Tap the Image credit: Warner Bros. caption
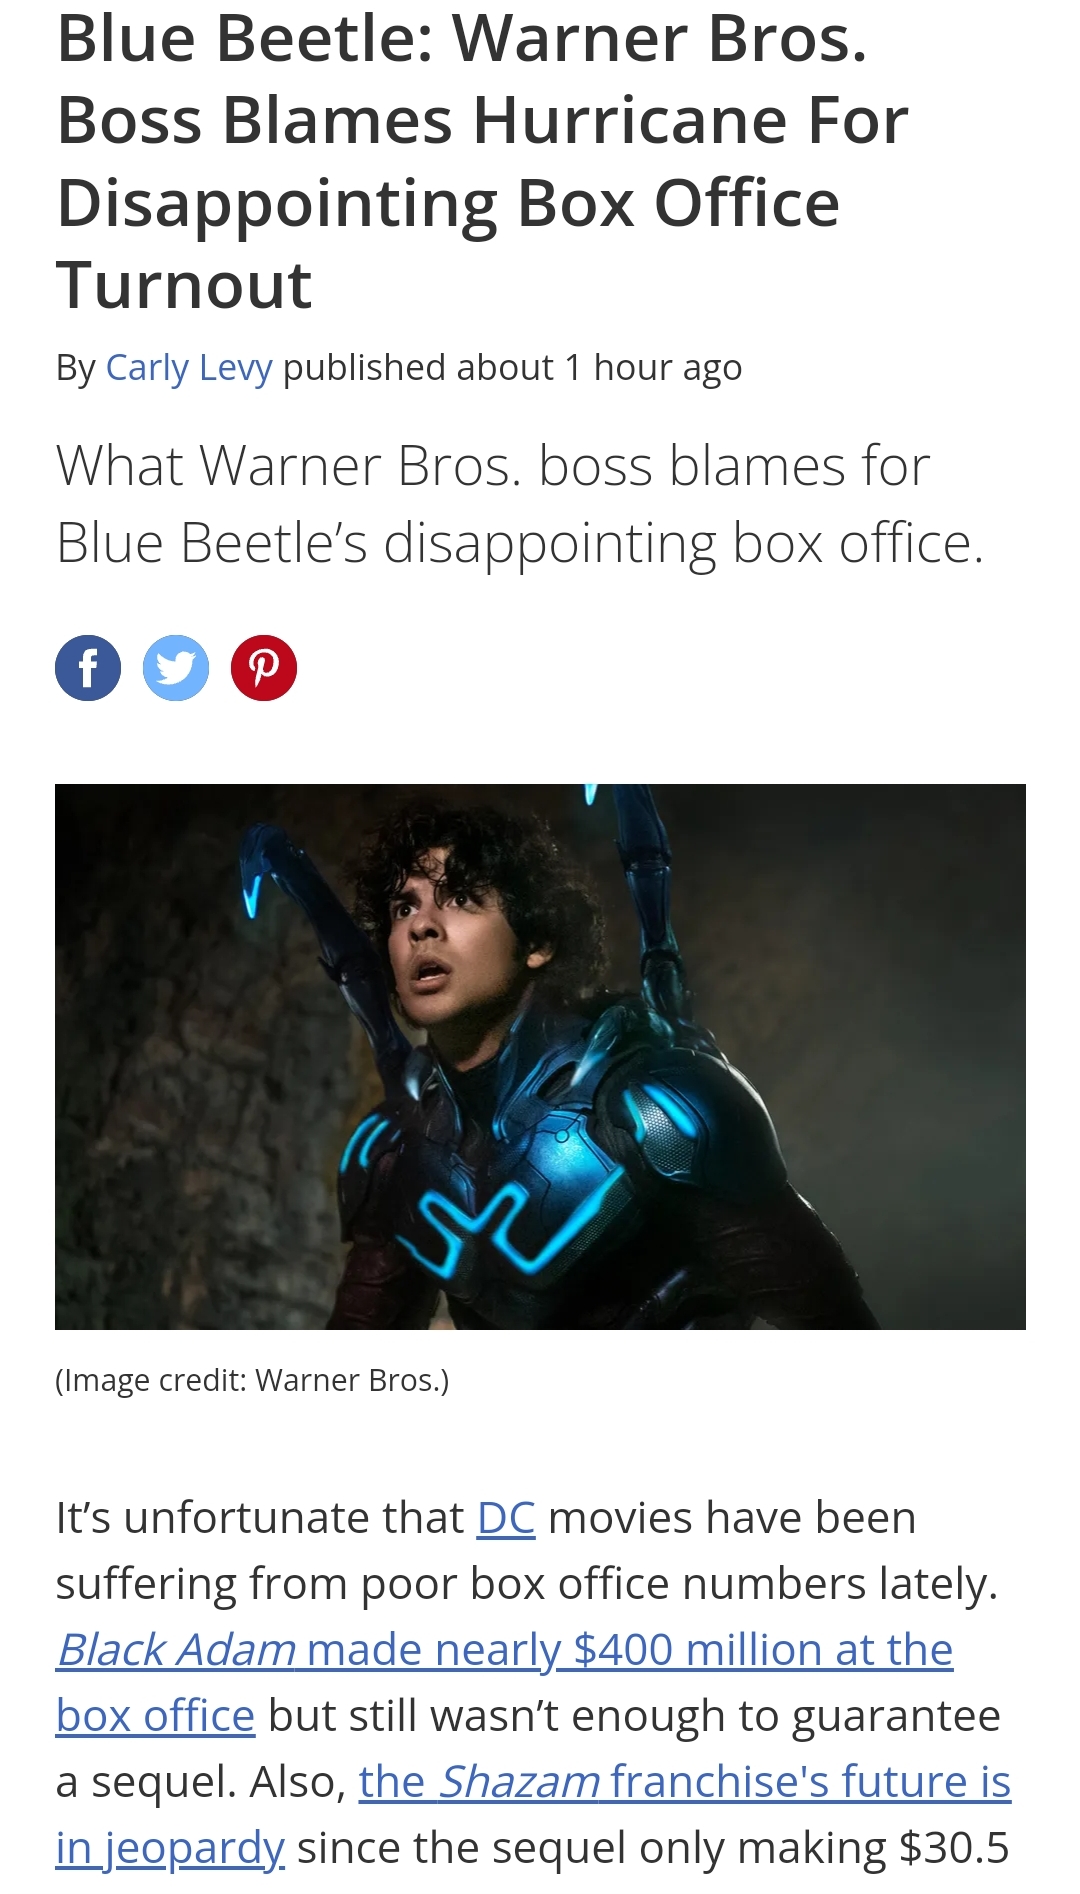This screenshot has height=1894, width=1080. coord(252,1380)
